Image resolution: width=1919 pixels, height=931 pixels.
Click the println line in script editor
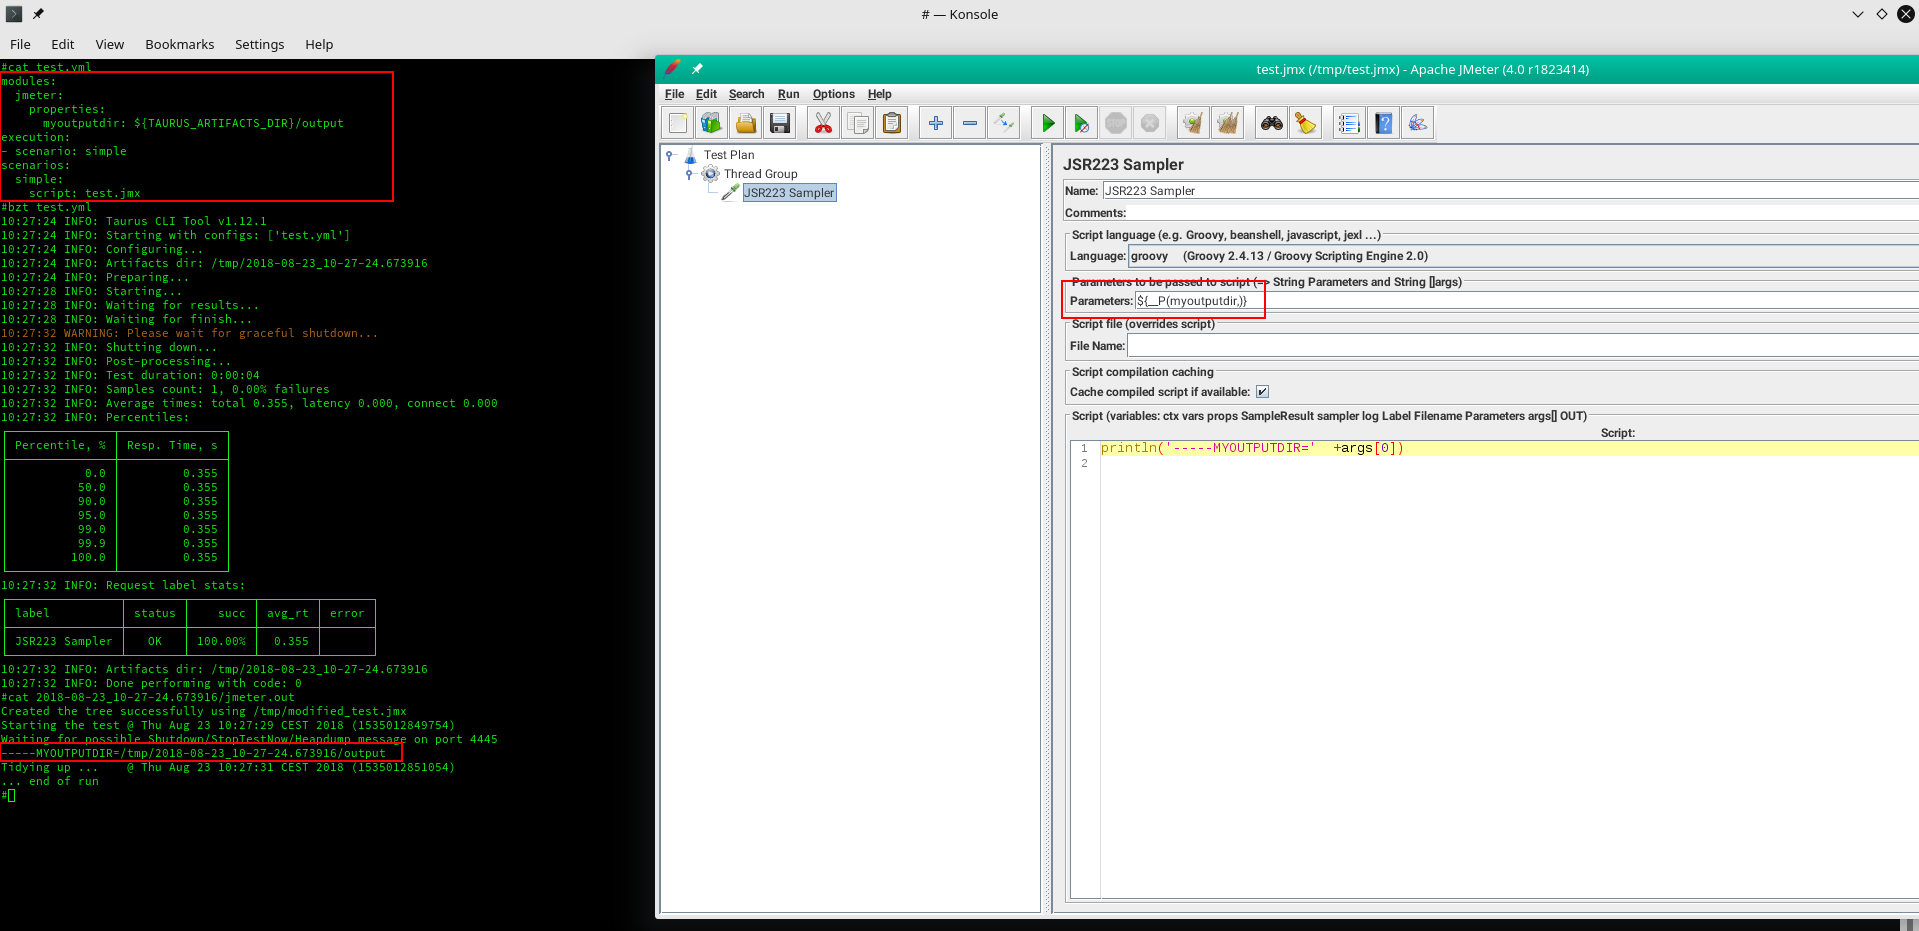(1253, 448)
